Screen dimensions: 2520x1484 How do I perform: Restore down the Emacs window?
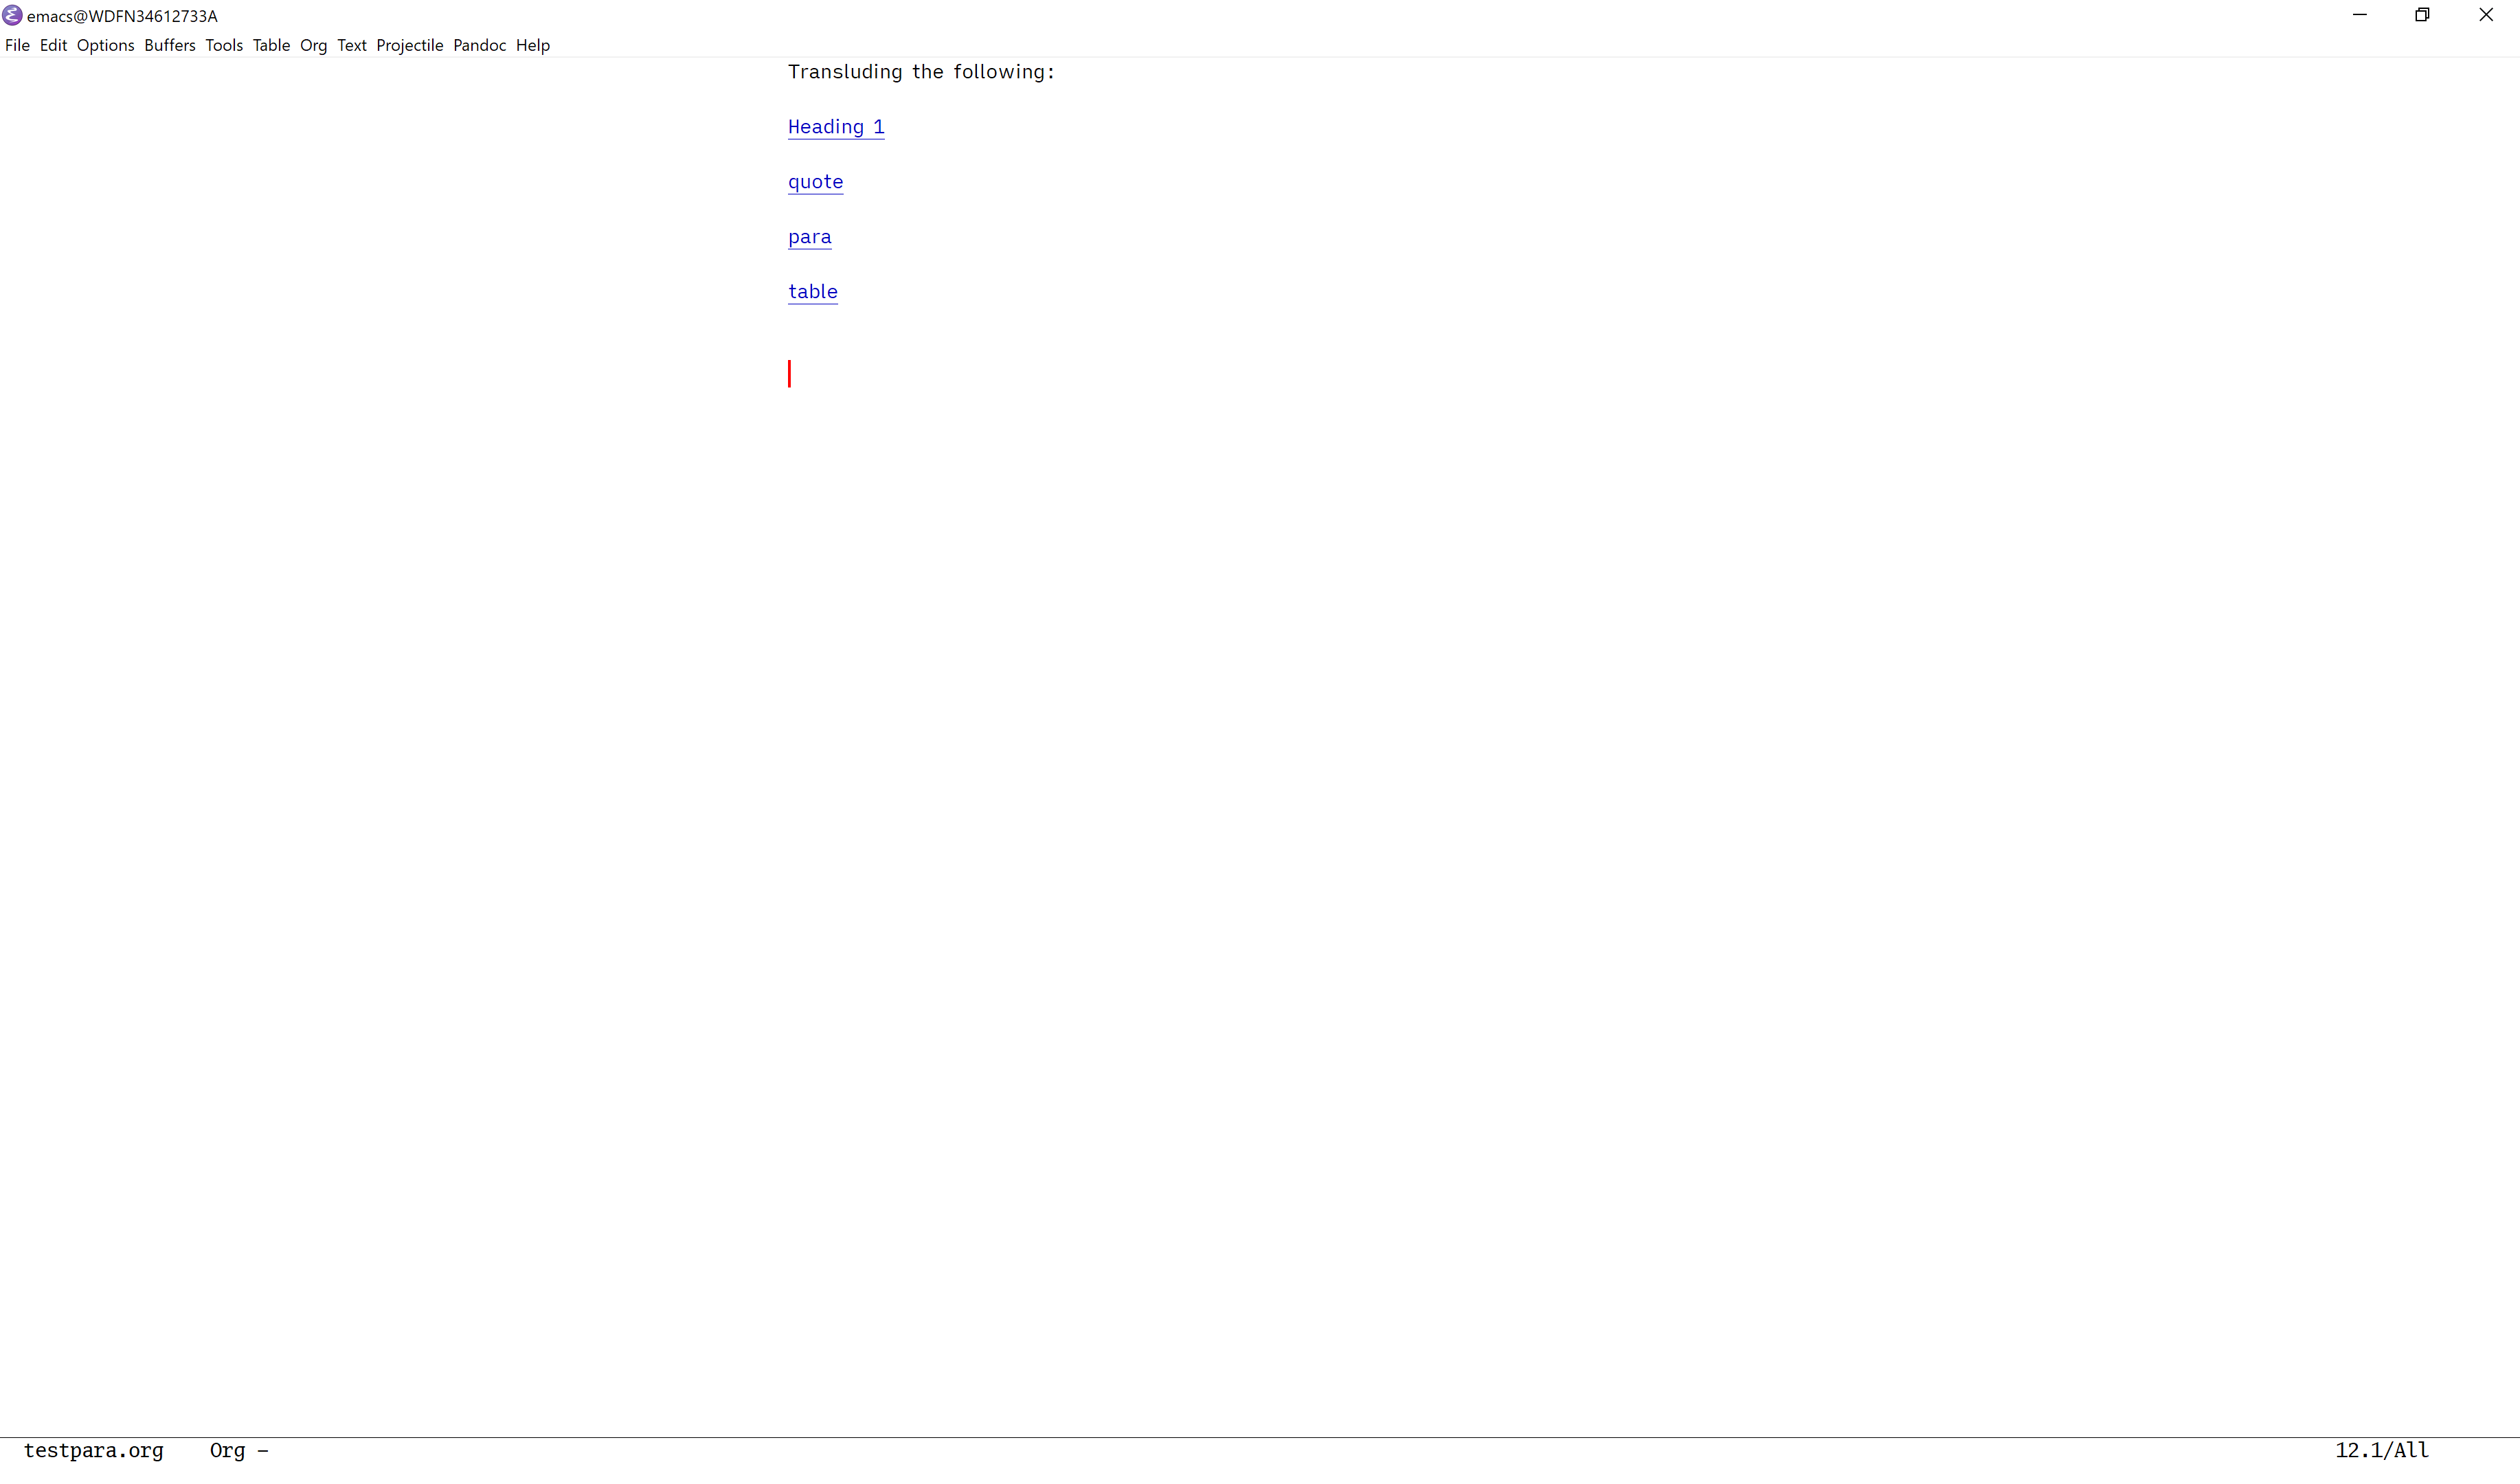(x=2422, y=15)
